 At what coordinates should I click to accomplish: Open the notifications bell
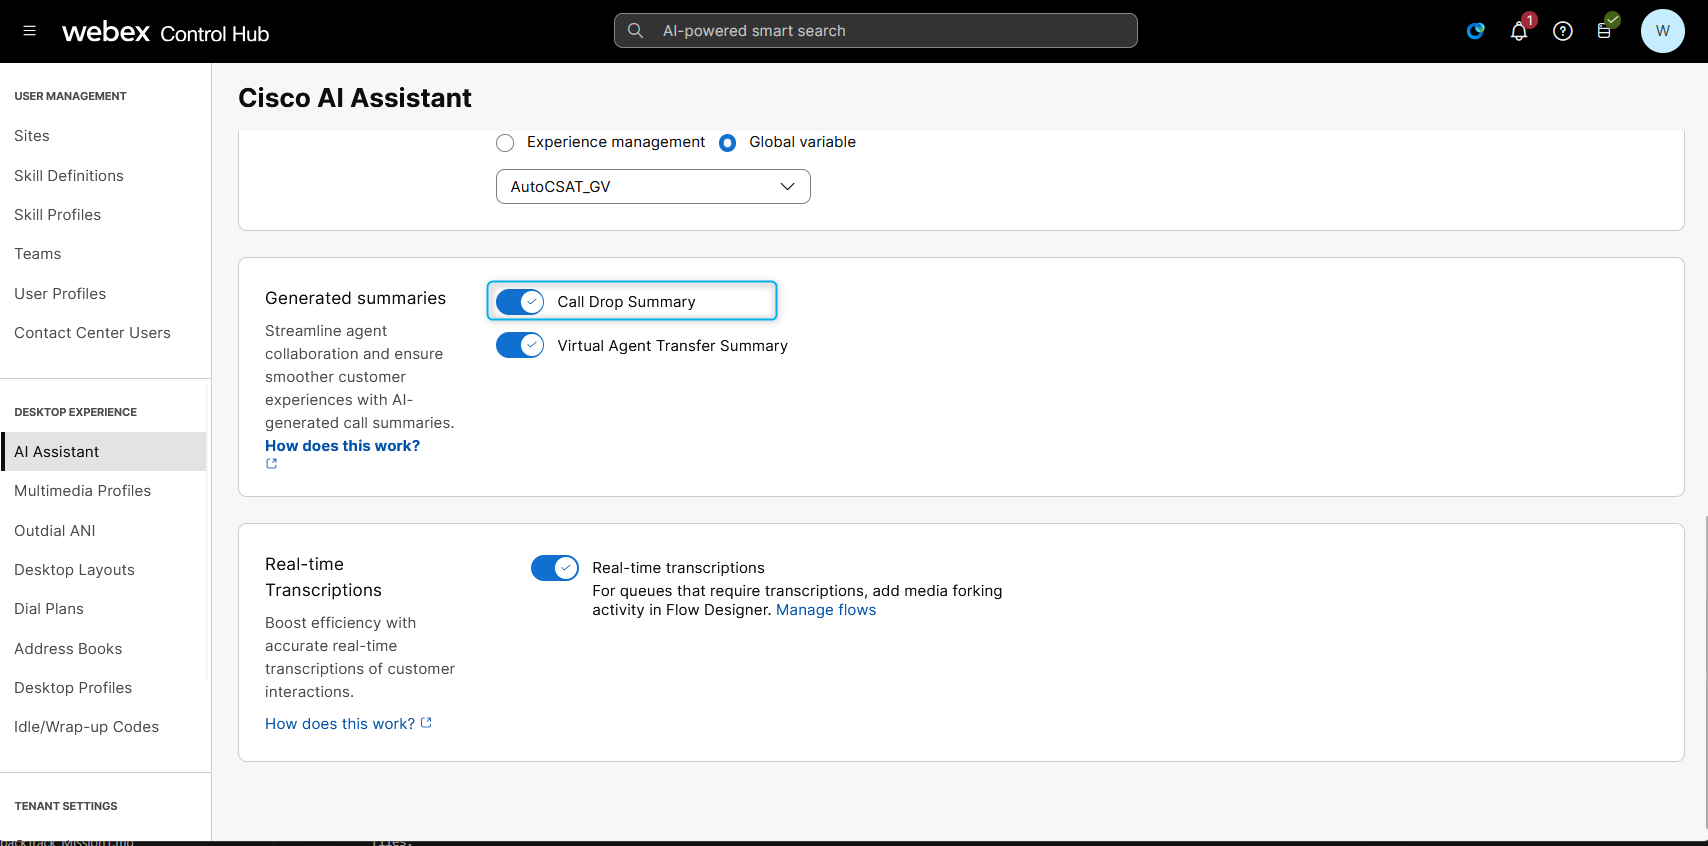point(1518,31)
